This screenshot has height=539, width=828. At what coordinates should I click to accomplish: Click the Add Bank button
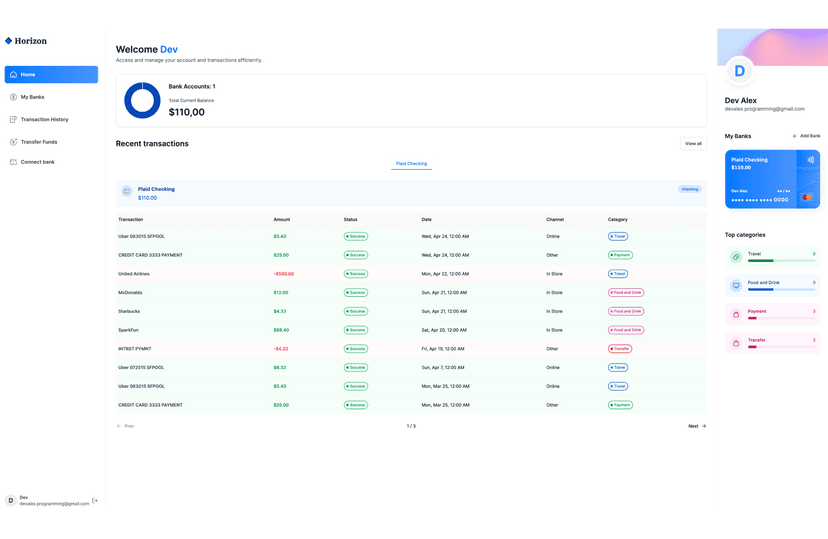coord(806,136)
